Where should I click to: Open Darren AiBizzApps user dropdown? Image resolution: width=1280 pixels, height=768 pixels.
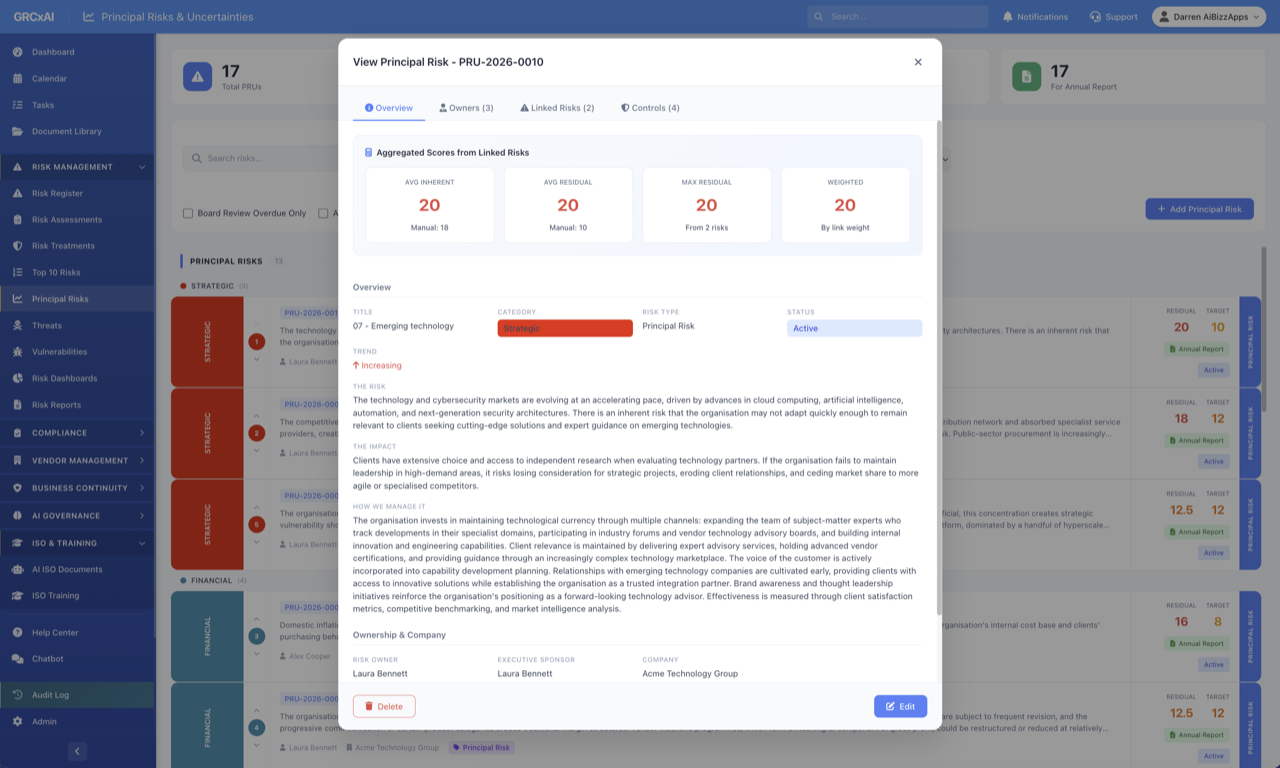(x=1208, y=17)
